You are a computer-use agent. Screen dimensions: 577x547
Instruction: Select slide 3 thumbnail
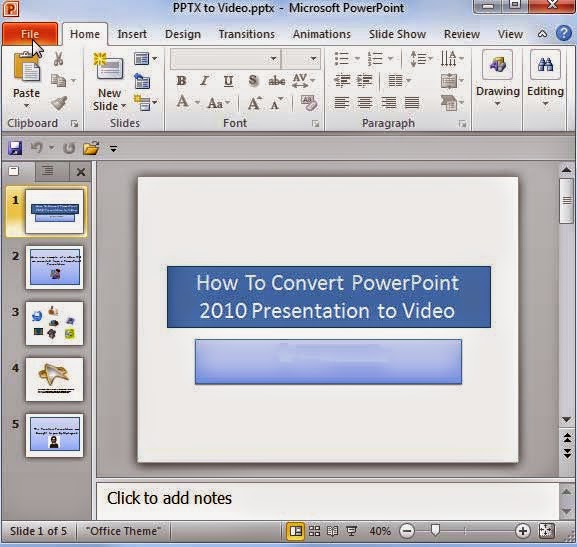point(54,323)
